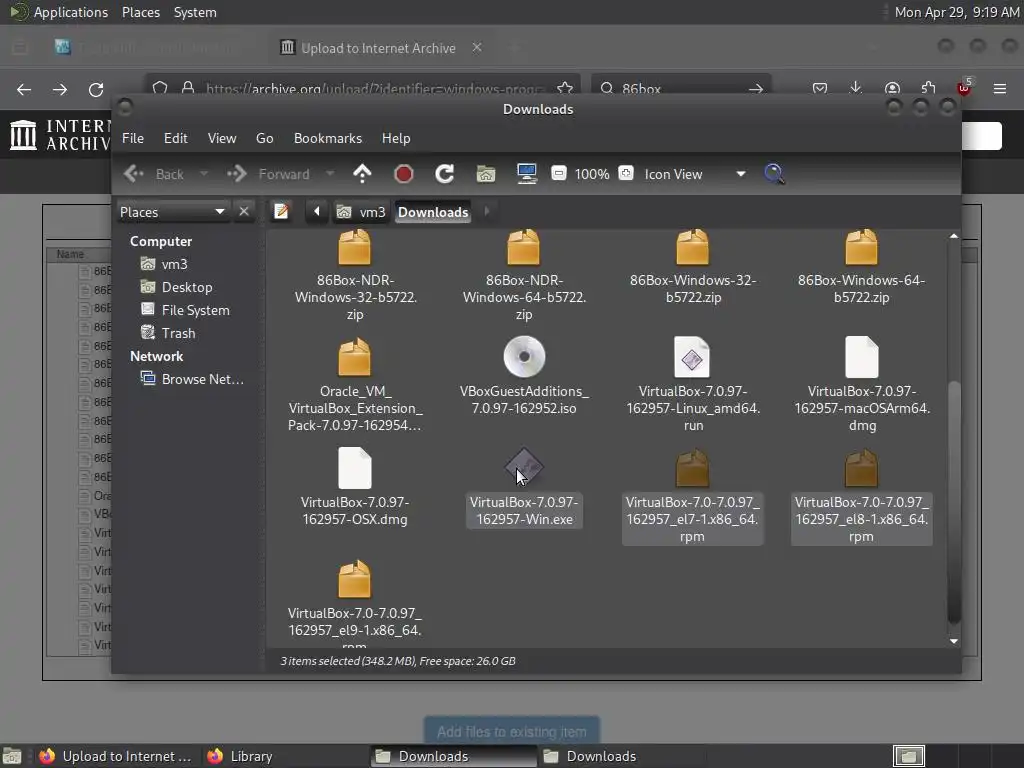The image size is (1024, 768).
Task: Click Add files to existing item button
Action: (x=511, y=732)
